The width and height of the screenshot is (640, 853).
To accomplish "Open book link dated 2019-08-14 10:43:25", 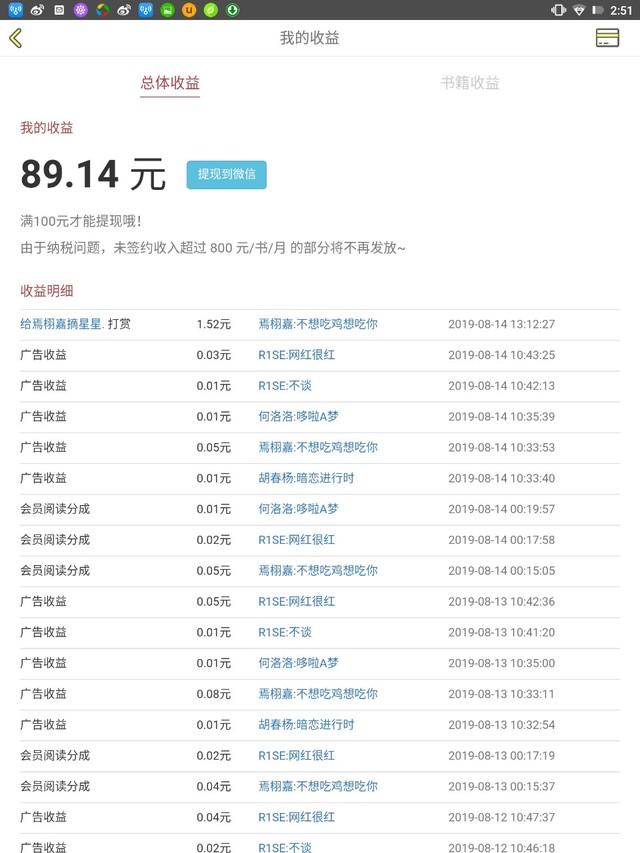I will (296, 355).
